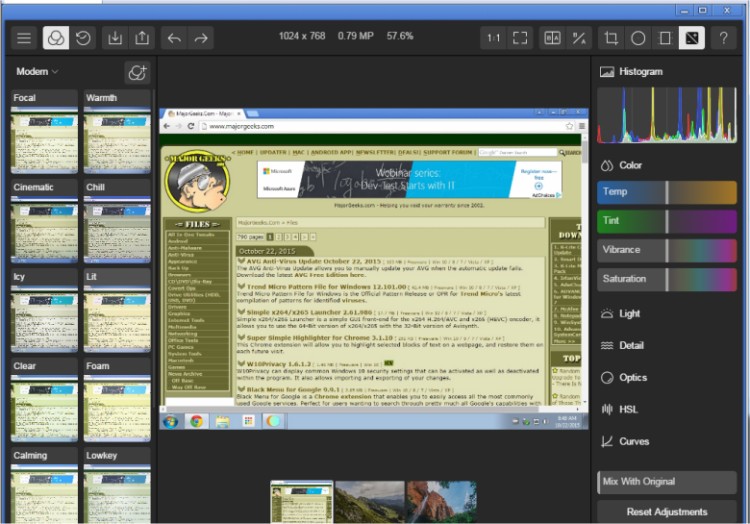
Task: Click the histogram graph
Action: click(667, 115)
